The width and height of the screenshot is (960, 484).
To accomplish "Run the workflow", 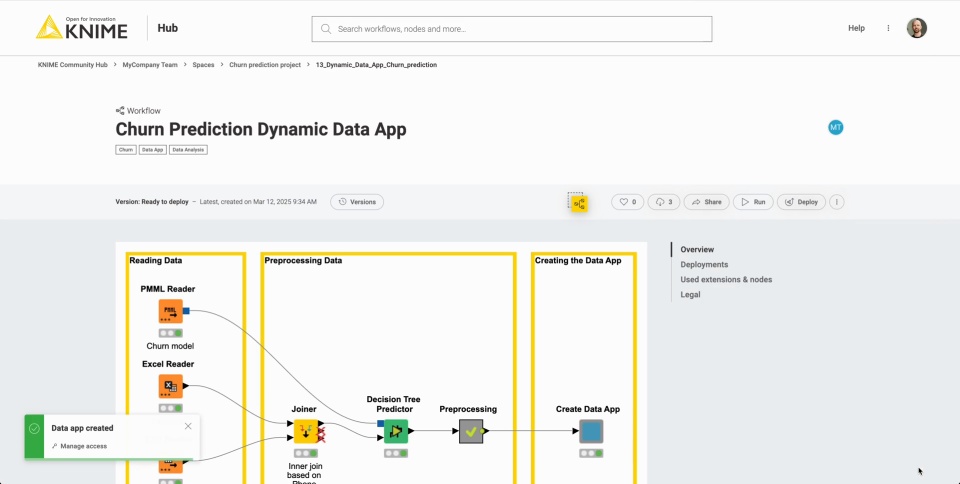I will 753,202.
